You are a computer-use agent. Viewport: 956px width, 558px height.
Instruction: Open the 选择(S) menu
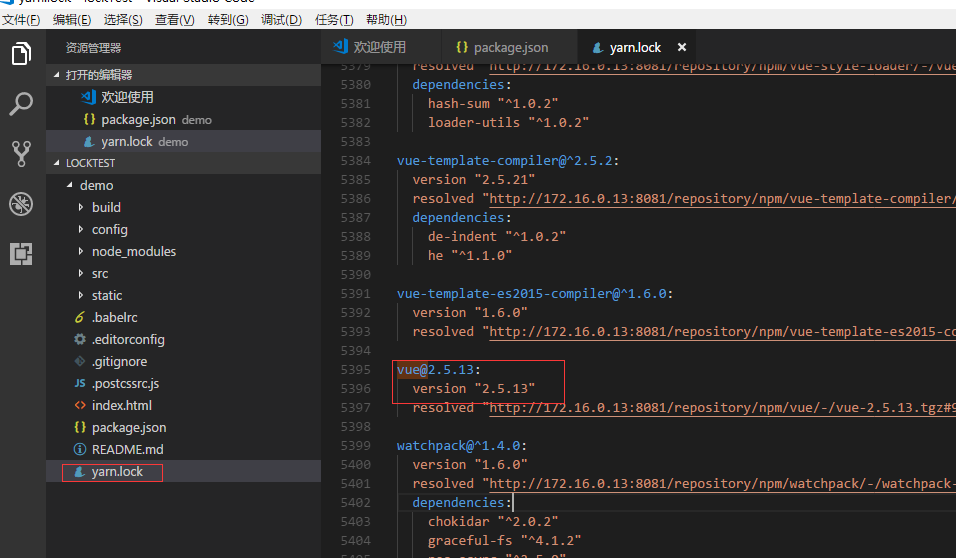[123, 20]
